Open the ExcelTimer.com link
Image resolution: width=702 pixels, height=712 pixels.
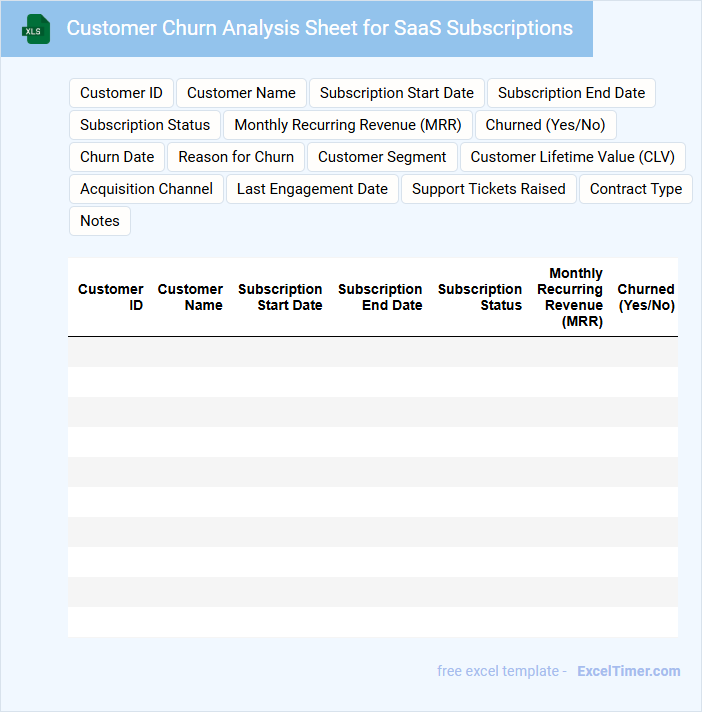(x=628, y=671)
